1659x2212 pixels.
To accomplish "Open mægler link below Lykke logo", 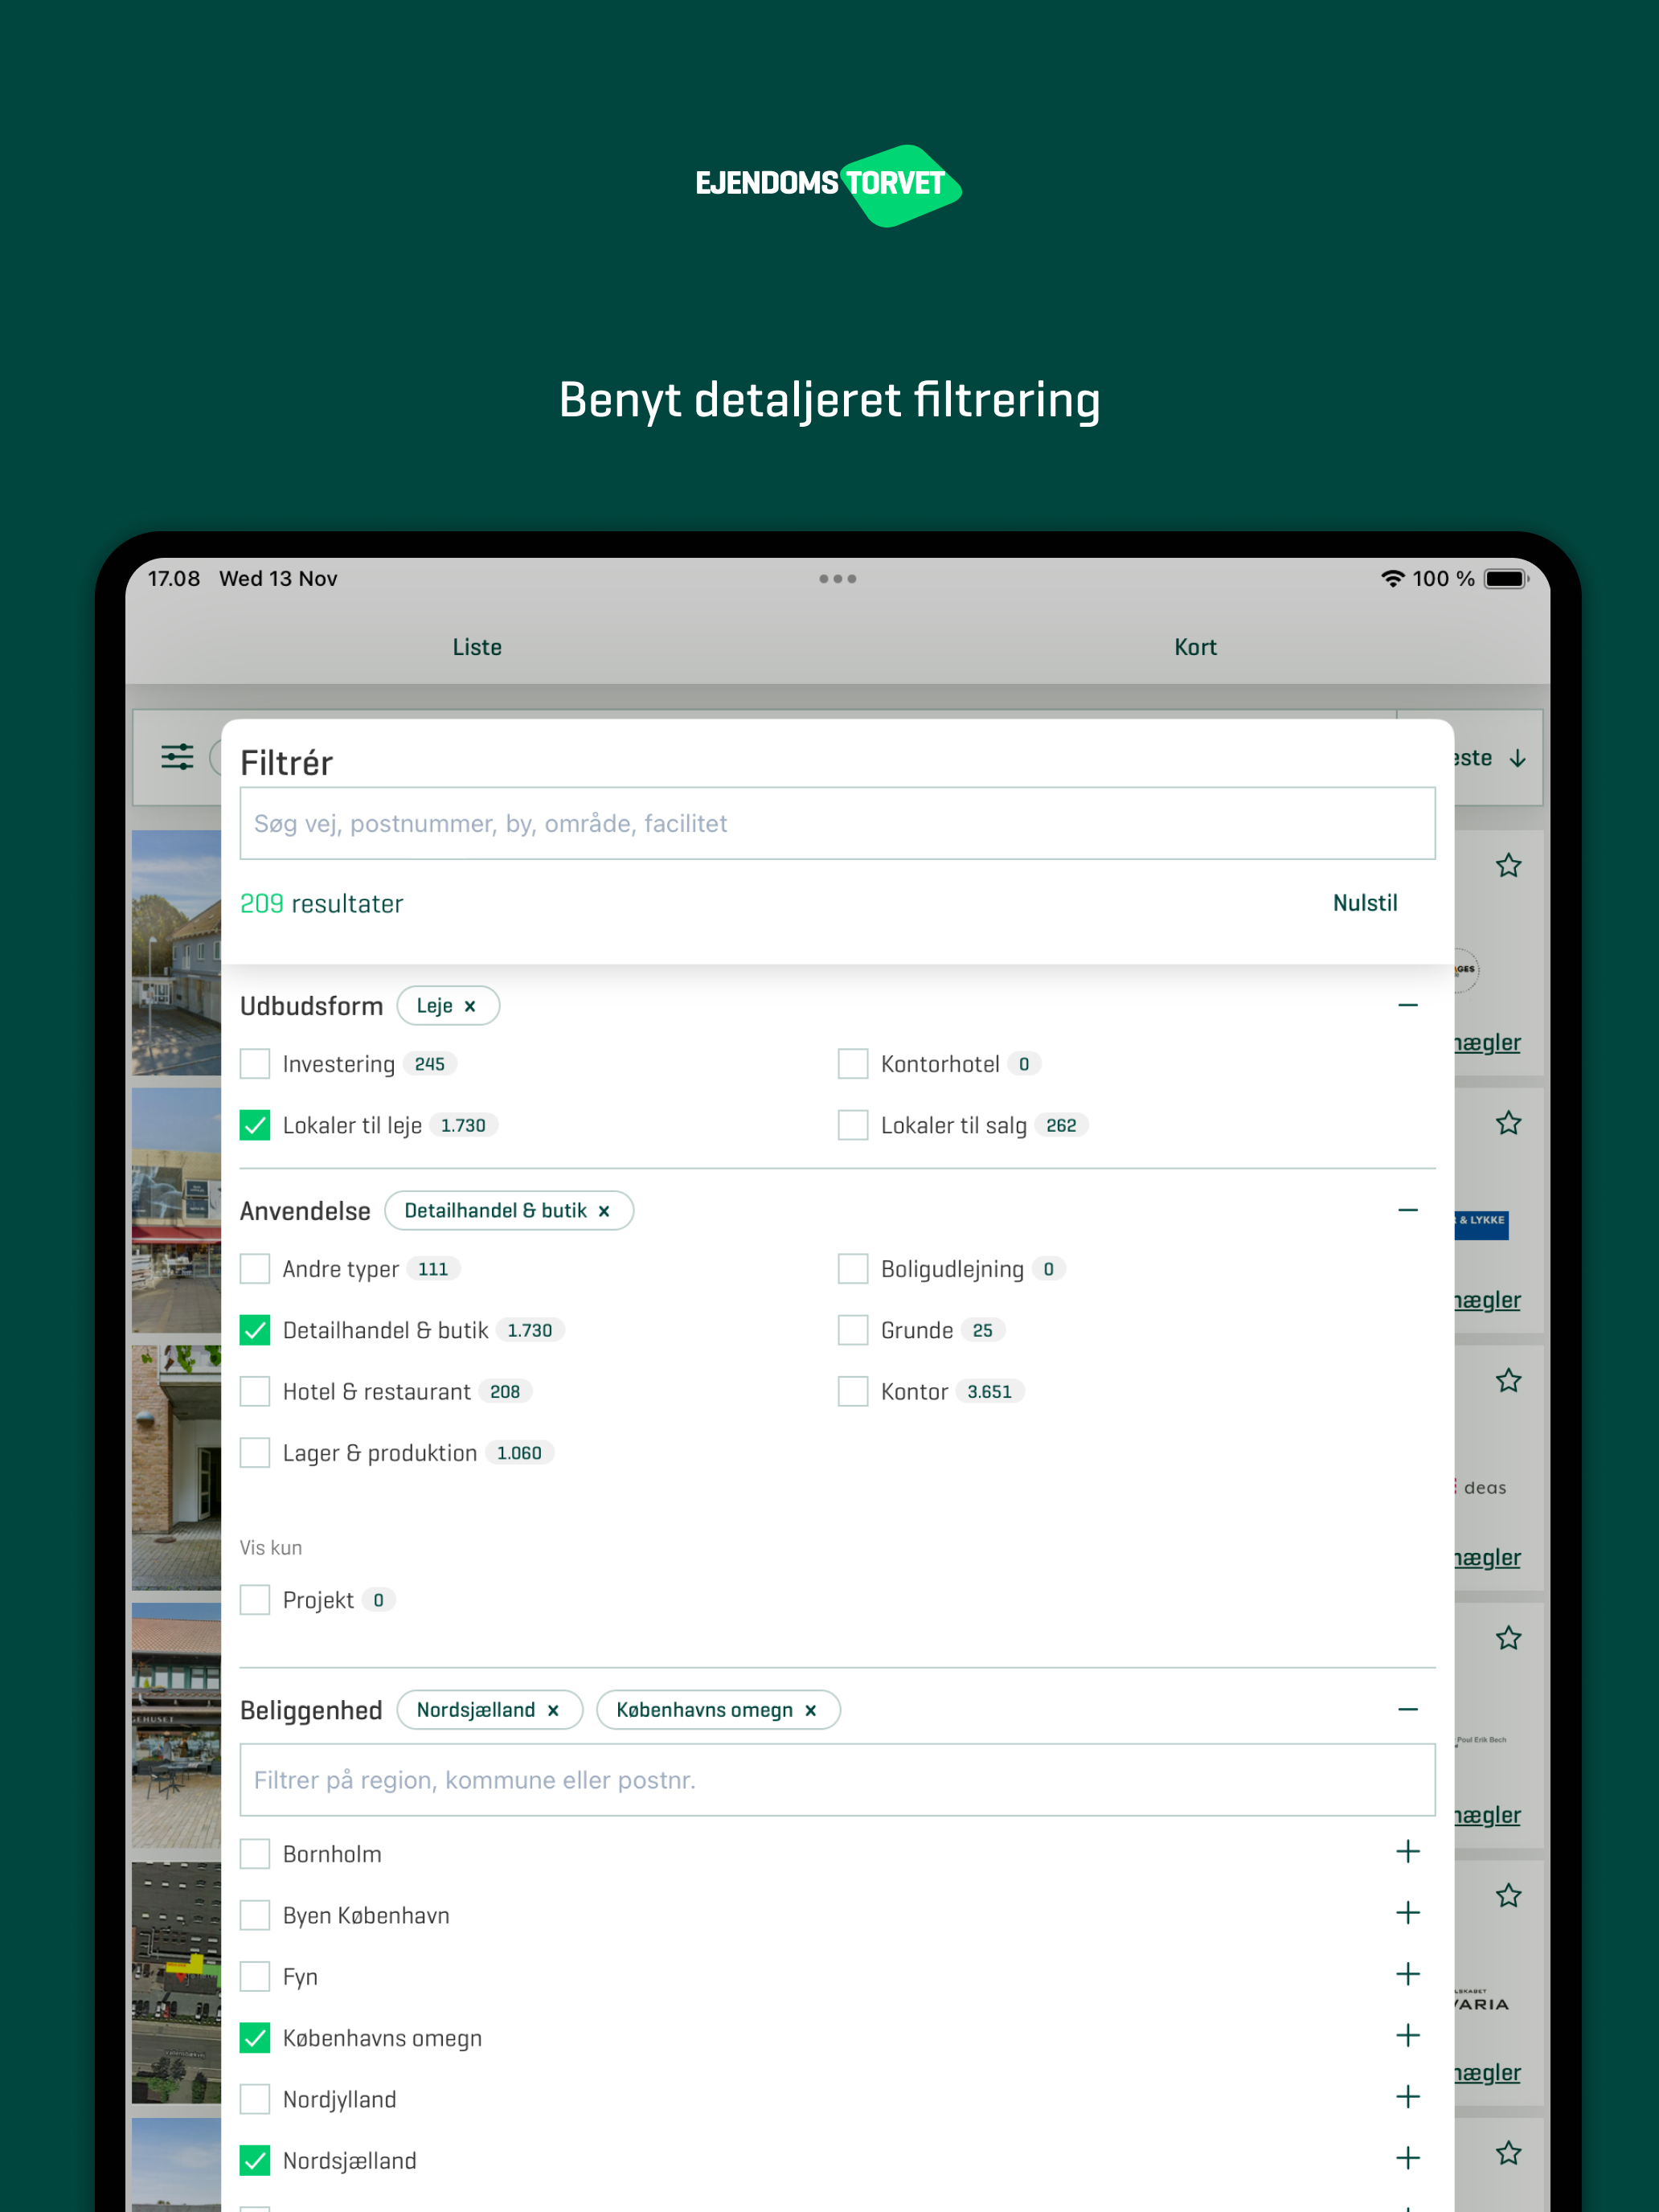I will (x=1487, y=1301).
